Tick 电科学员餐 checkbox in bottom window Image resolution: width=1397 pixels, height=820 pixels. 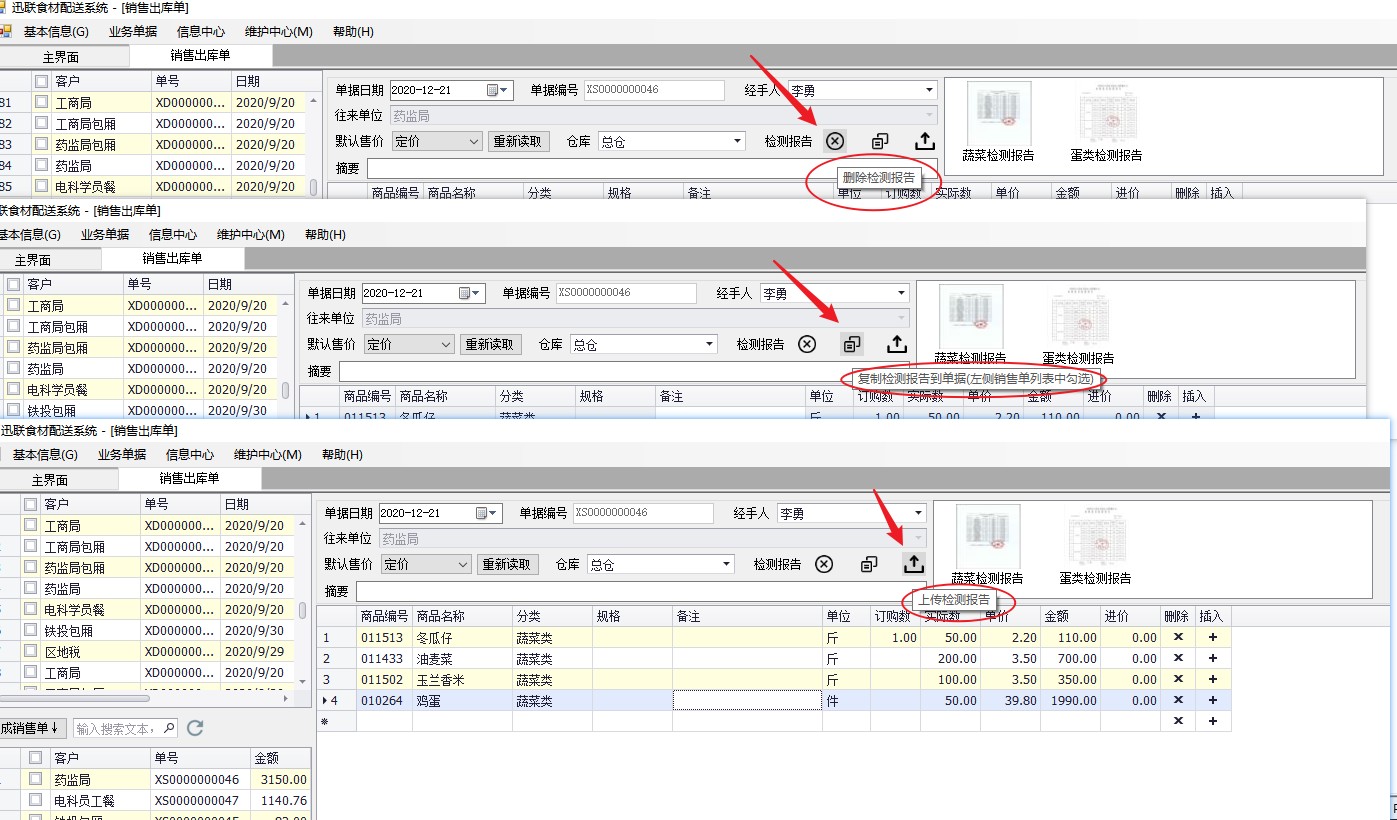pyautogui.click(x=30, y=610)
